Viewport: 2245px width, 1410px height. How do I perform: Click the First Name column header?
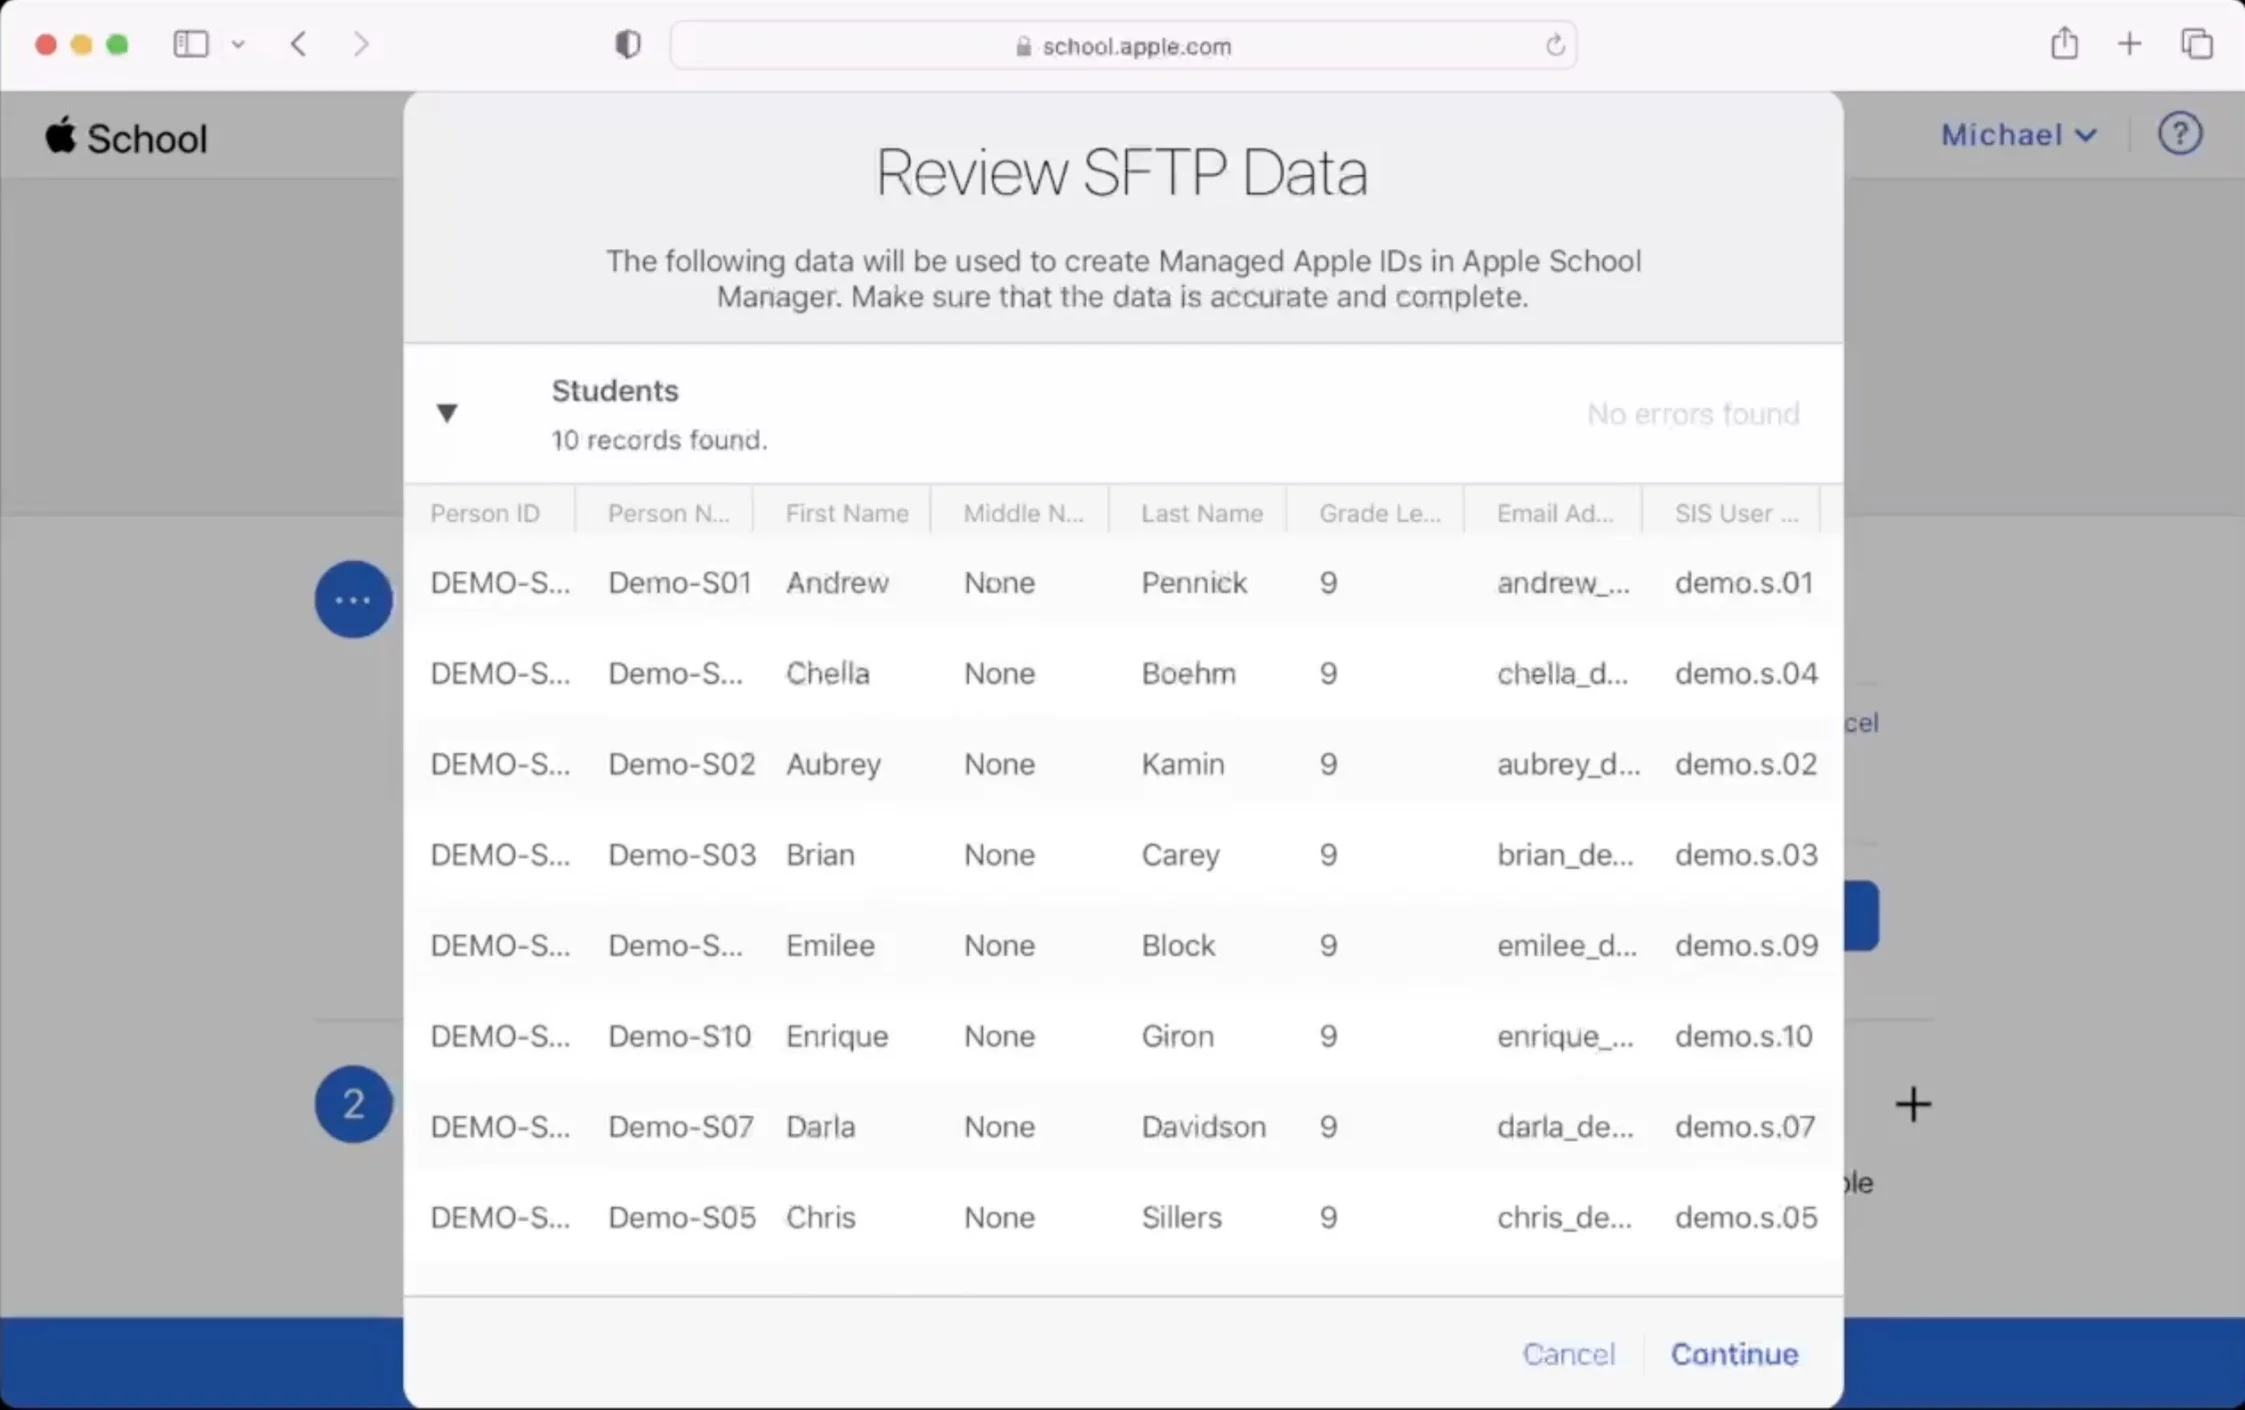click(x=846, y=513)
